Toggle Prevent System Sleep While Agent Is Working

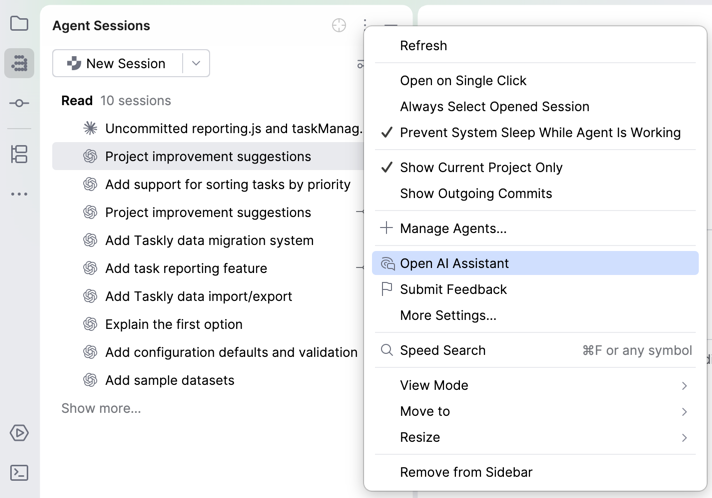pos(535,132)
